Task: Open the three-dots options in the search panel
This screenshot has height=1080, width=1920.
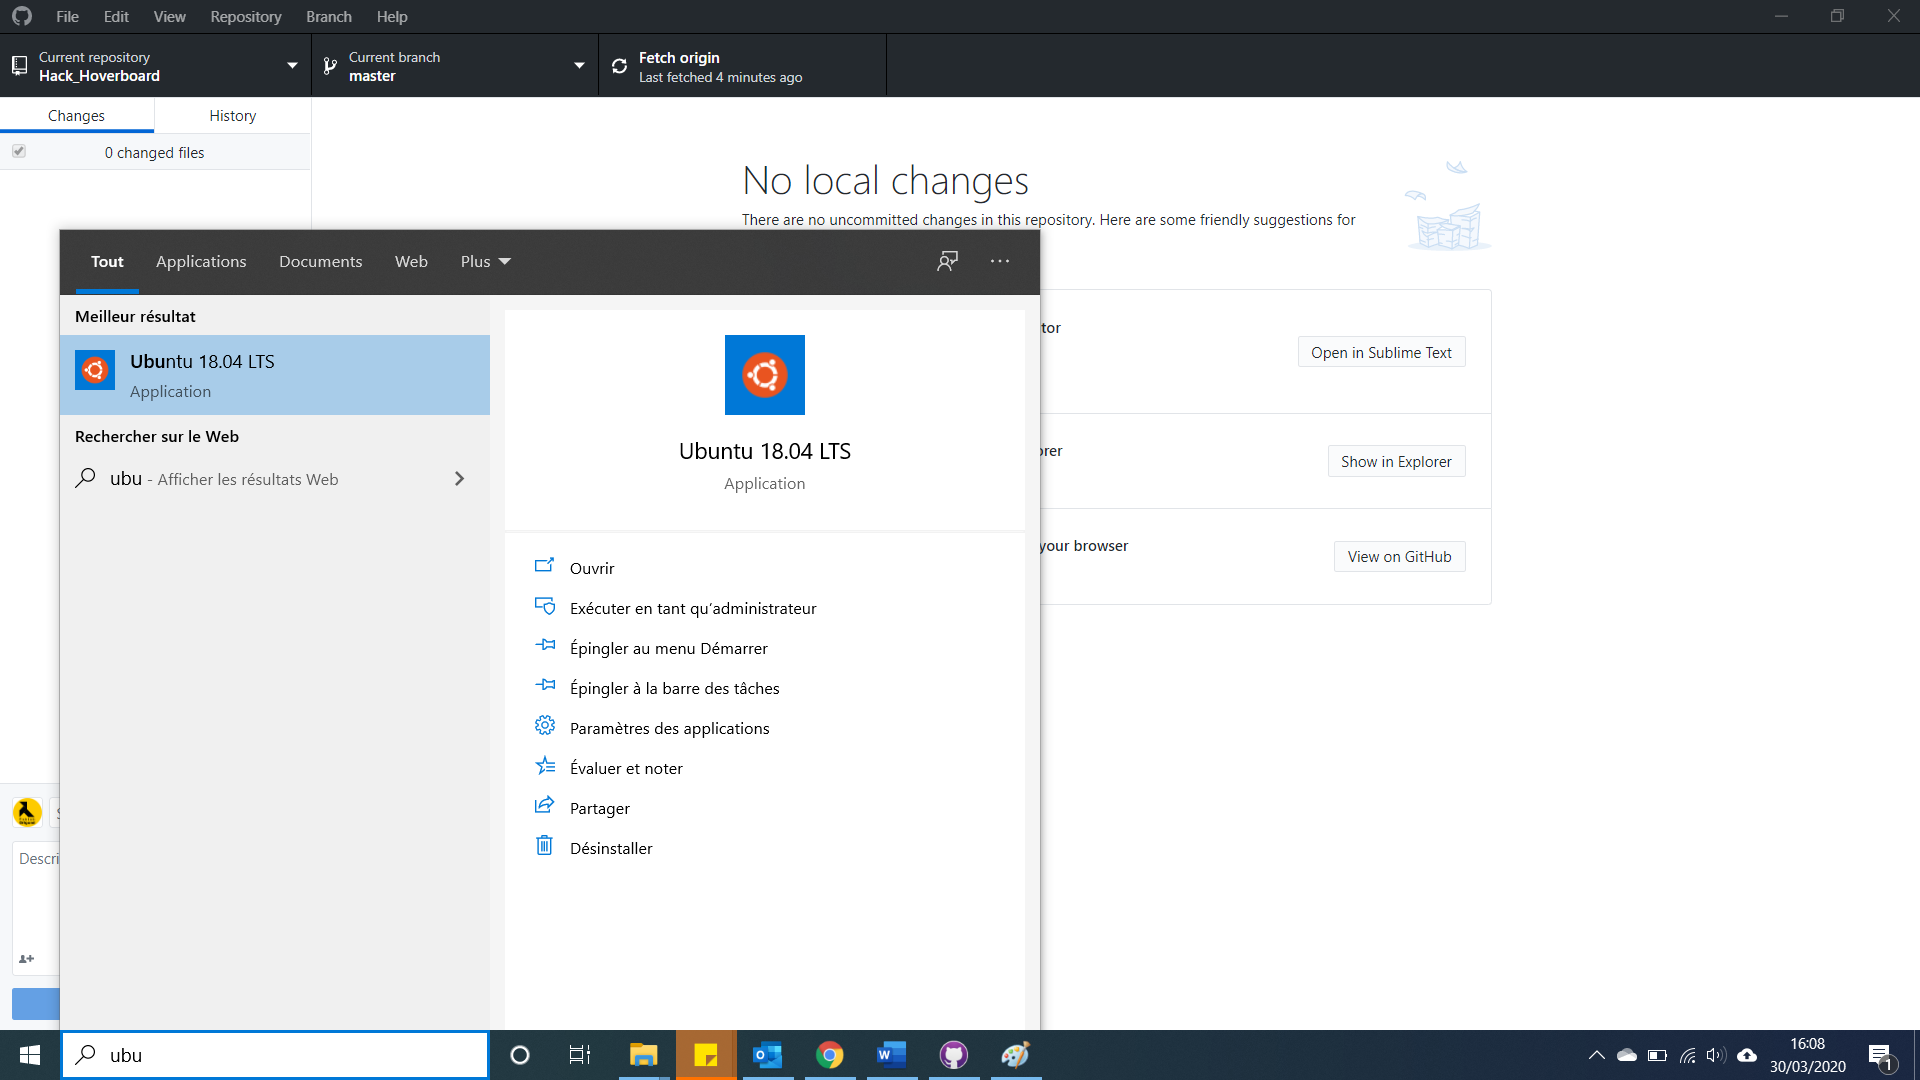Action: 1000,261
